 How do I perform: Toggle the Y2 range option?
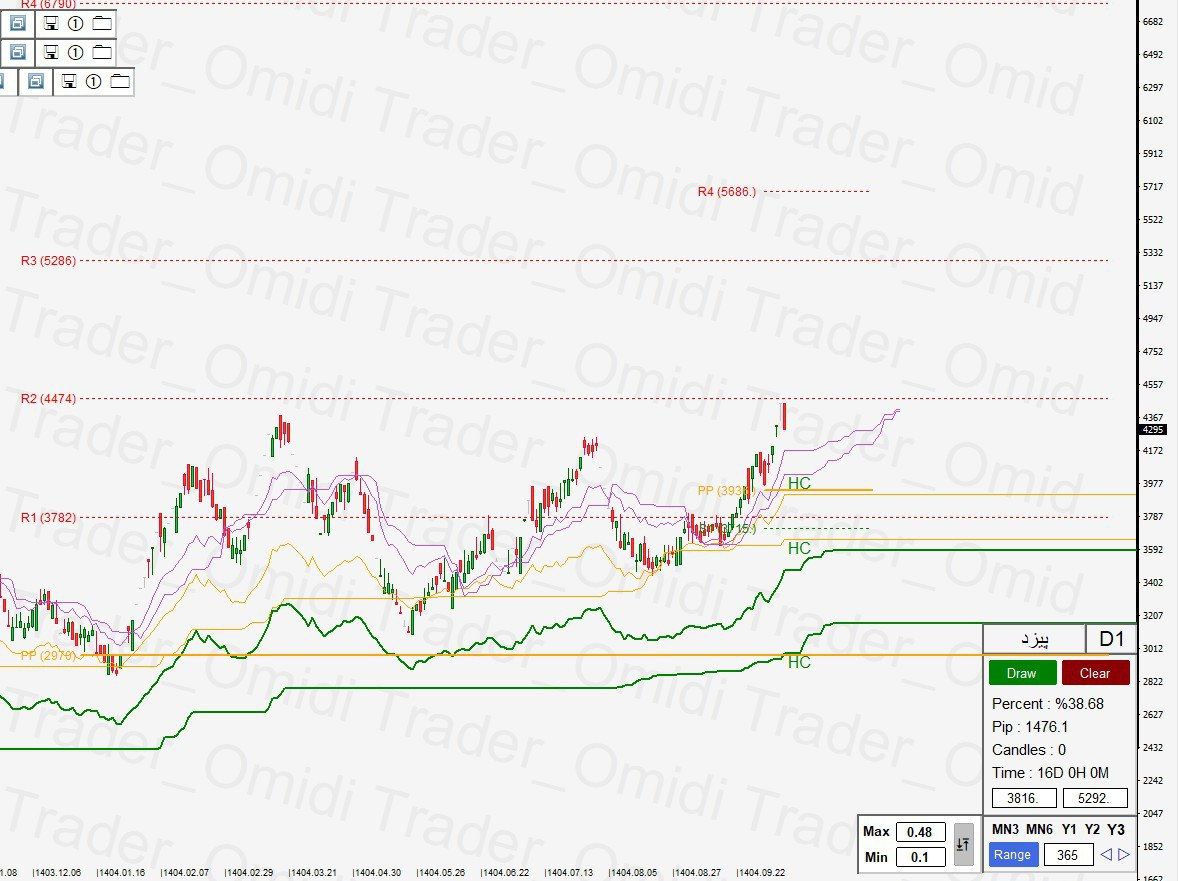pos(1091,830)
